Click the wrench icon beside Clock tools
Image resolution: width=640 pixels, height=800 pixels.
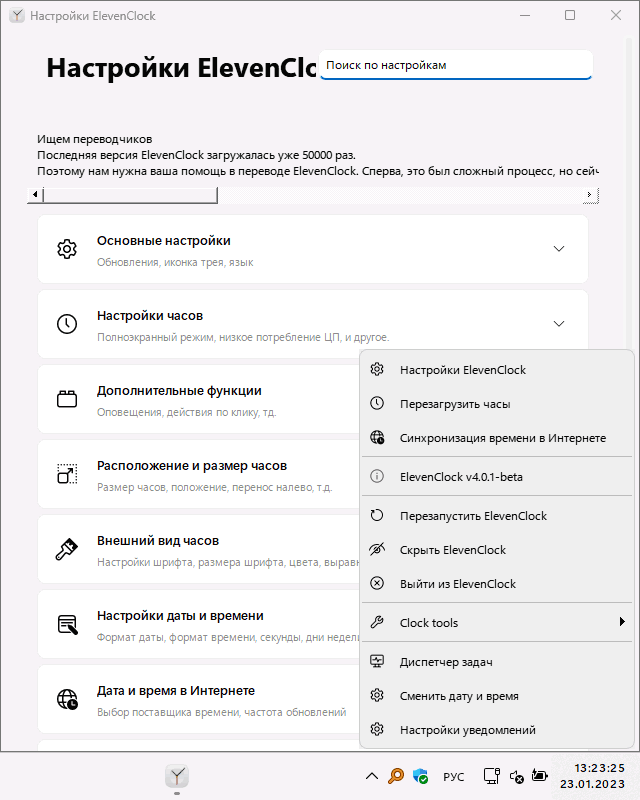[x=377, y=622]
